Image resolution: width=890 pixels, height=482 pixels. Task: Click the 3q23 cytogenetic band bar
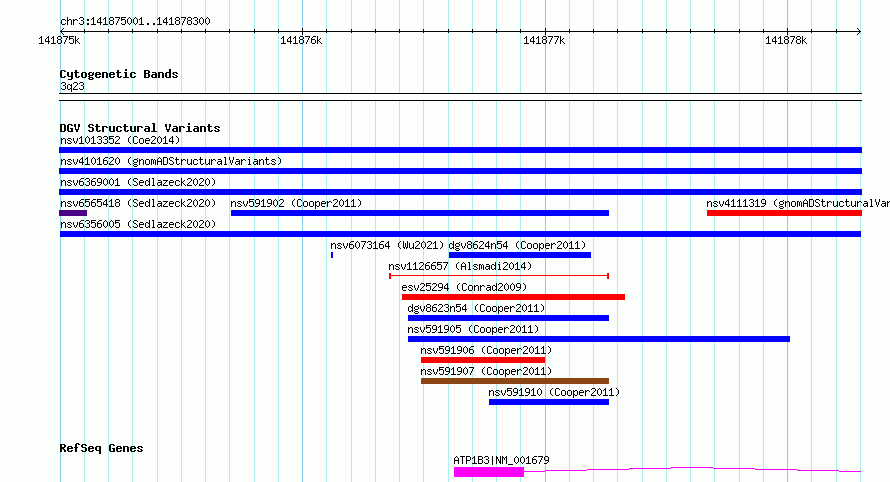tap(460, 97)
